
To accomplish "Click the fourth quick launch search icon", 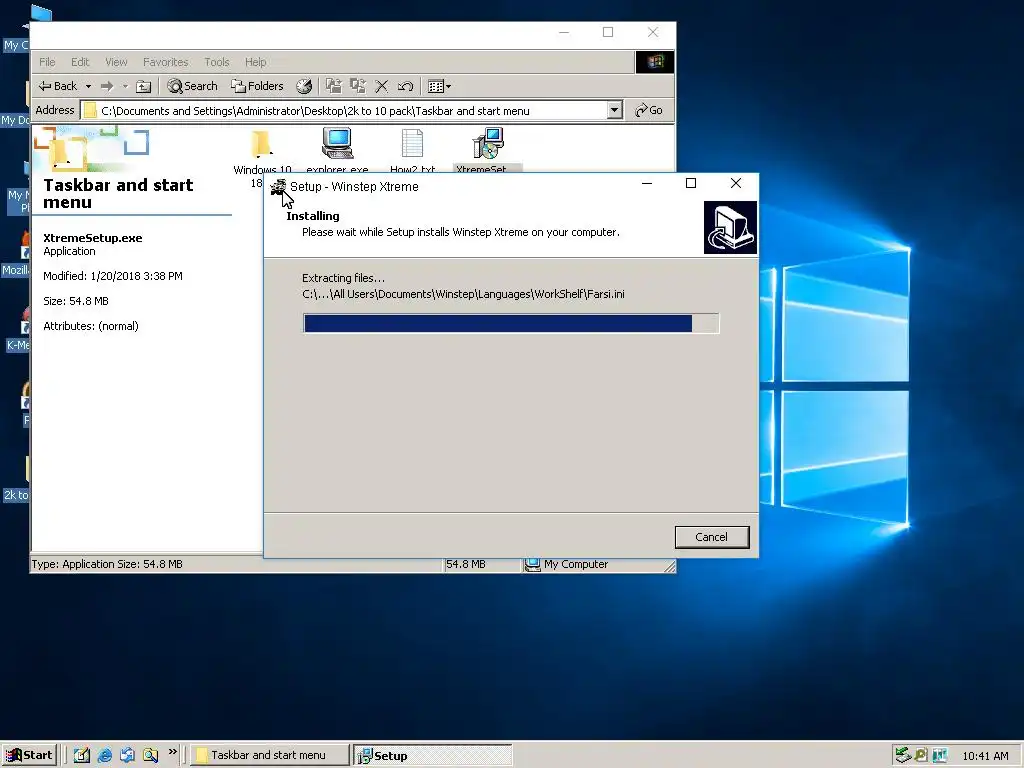I will point(150,755).
